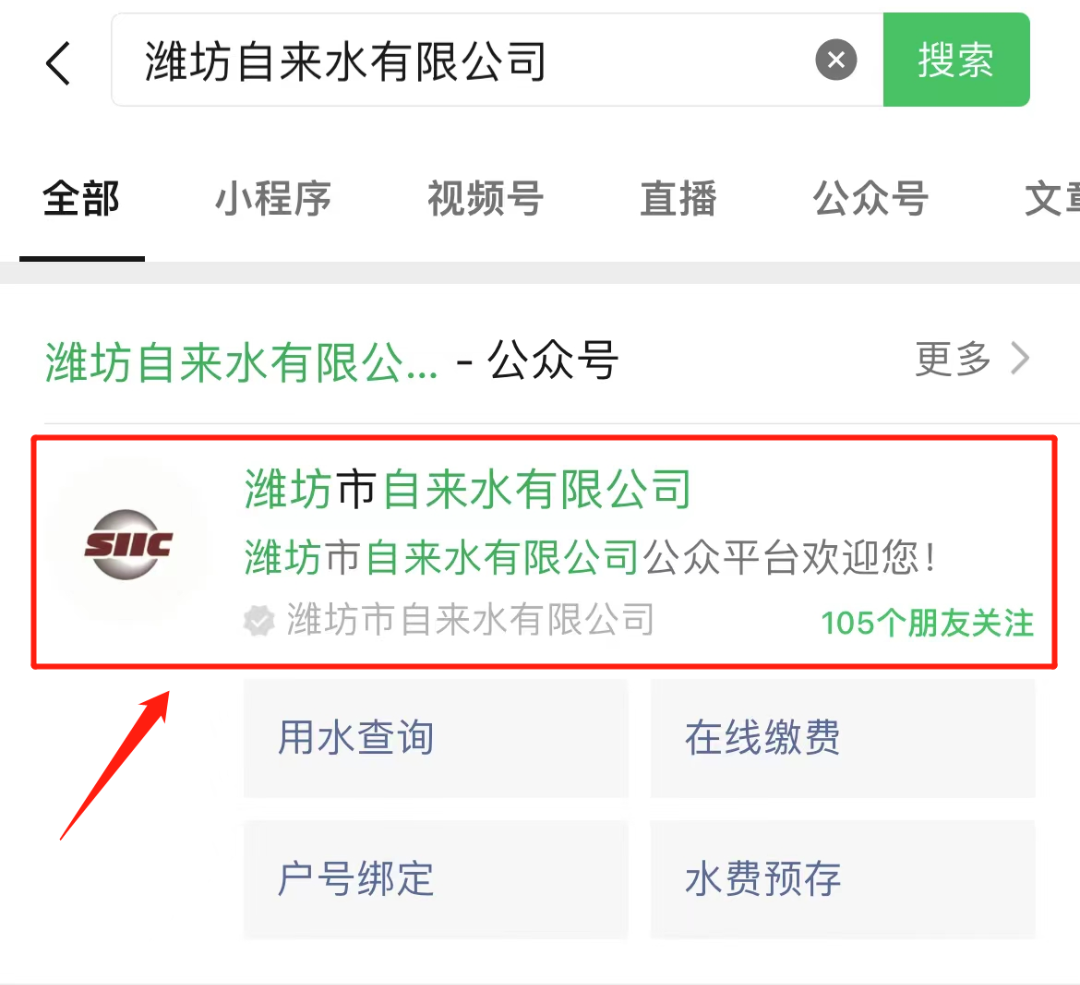This screenshot has height=985, width=1080.
Task: Tap the verified badge icon
Action: tap(259, 620)
